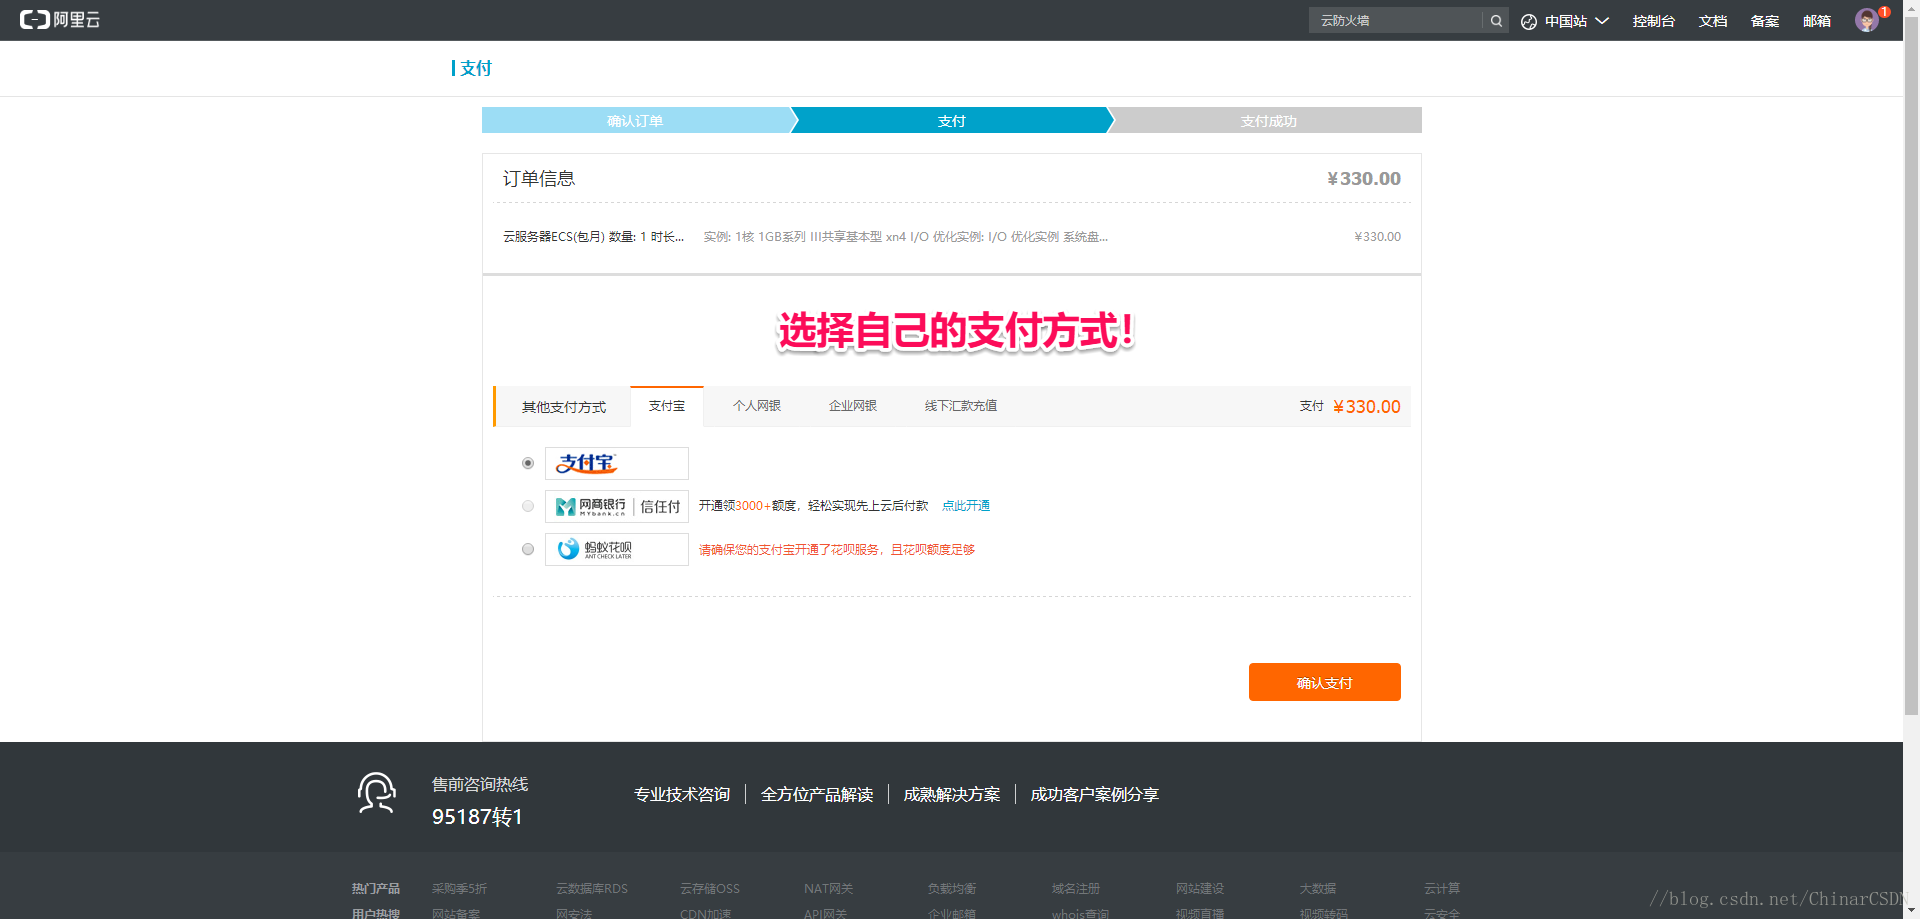
Task: Select the 支付宝 logo payment option
Action: click(616, 463)
